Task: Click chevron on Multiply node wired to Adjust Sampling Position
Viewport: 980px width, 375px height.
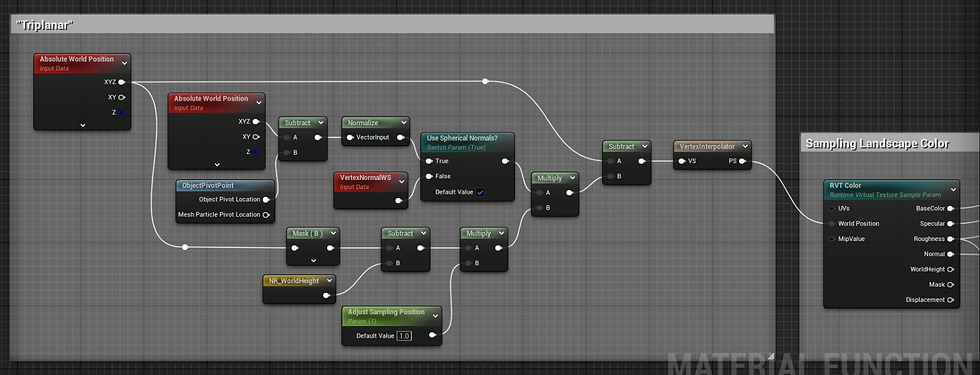Action: [x=501, y=234]
